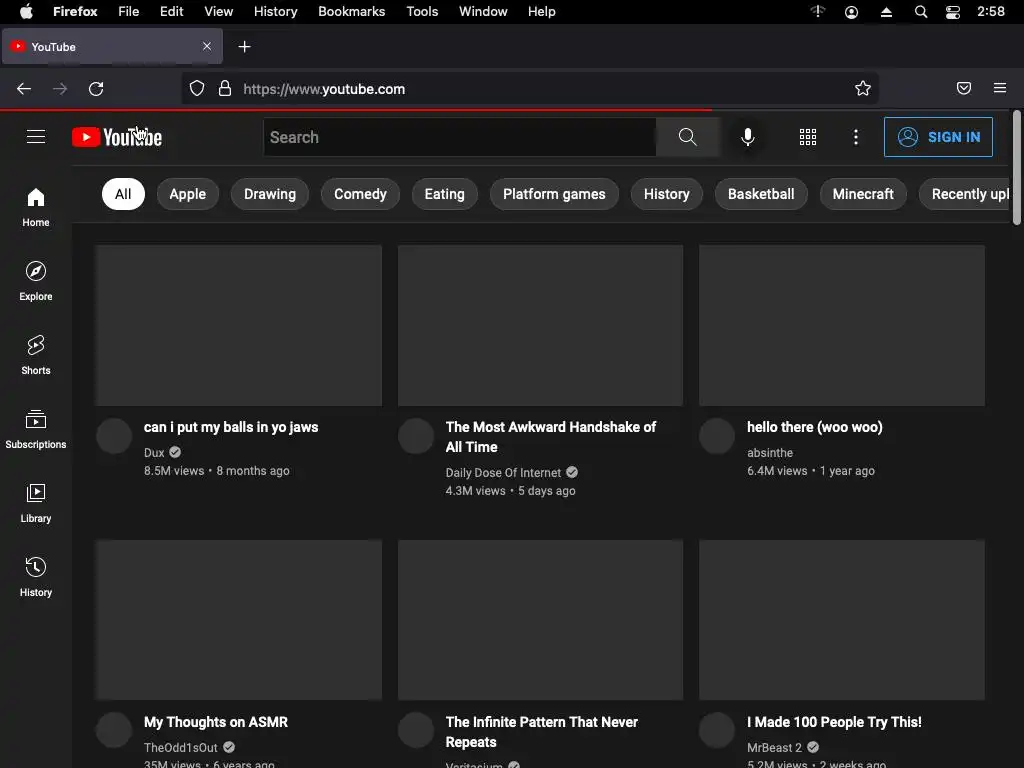Image resolution: width=1024 pixels, height=768 pixels.
Task: Open History in the sidebar
Action: (x=36, y=577)
